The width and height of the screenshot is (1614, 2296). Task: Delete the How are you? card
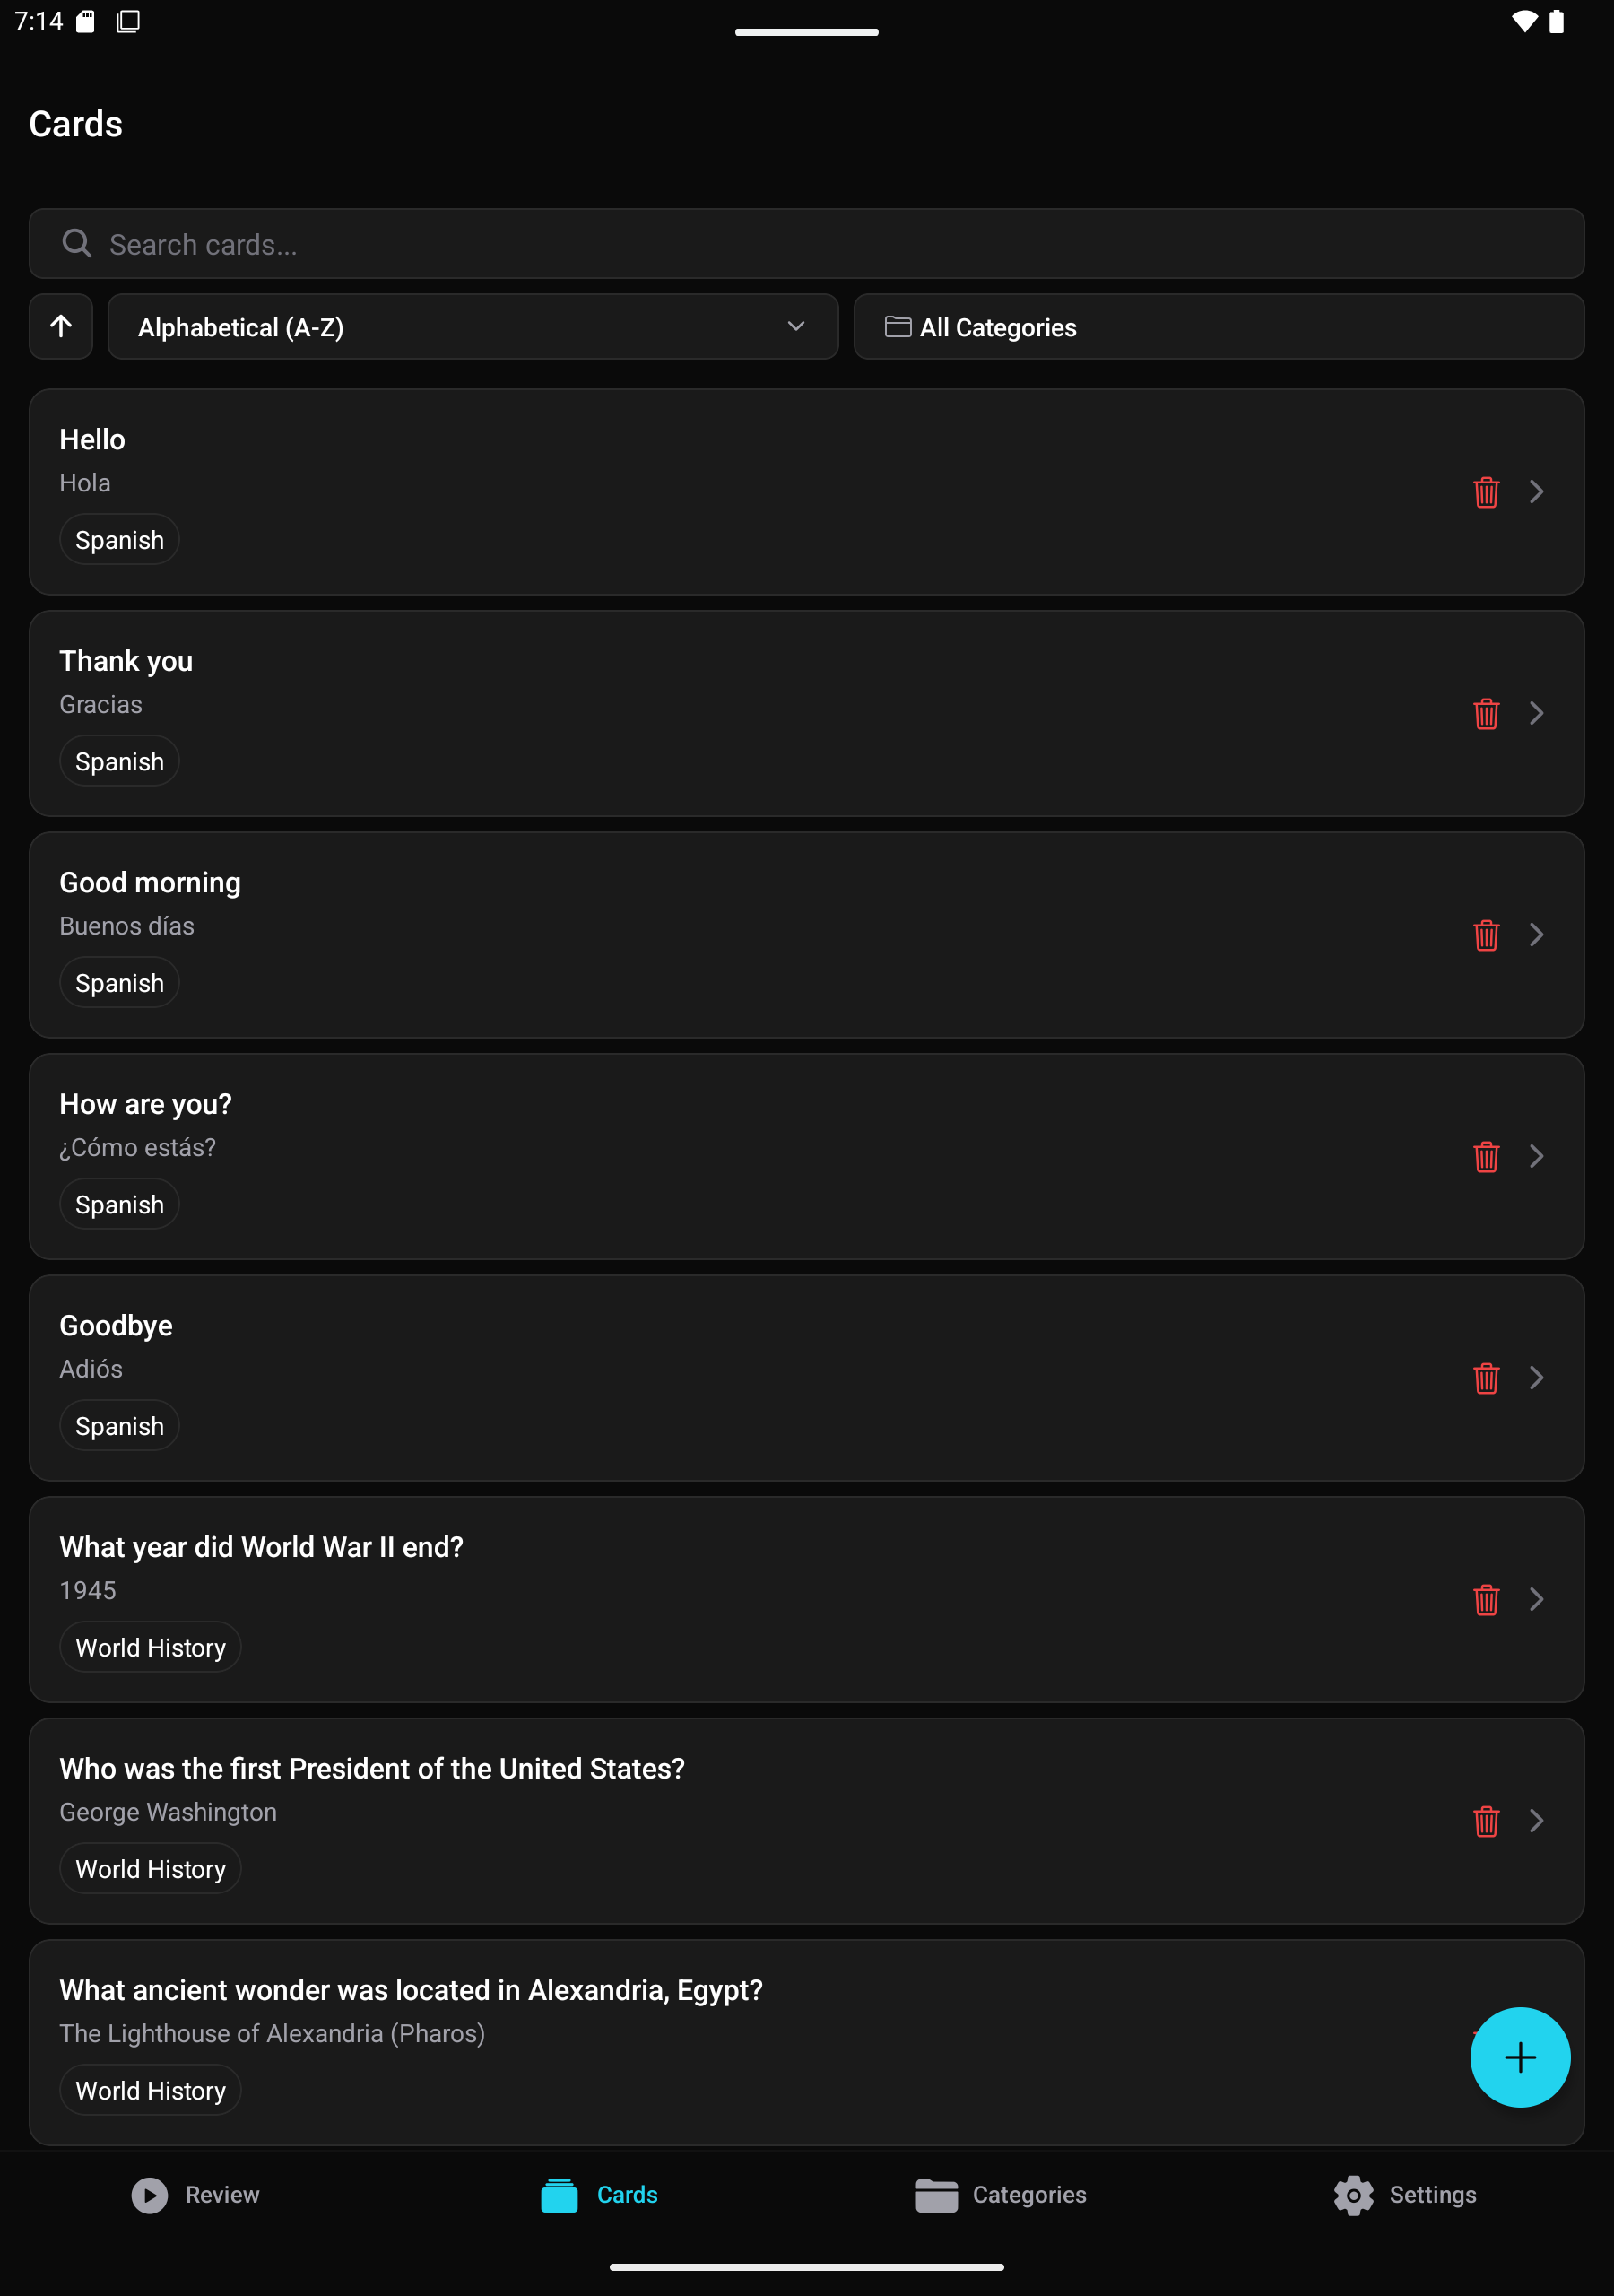(1486, 1157)
